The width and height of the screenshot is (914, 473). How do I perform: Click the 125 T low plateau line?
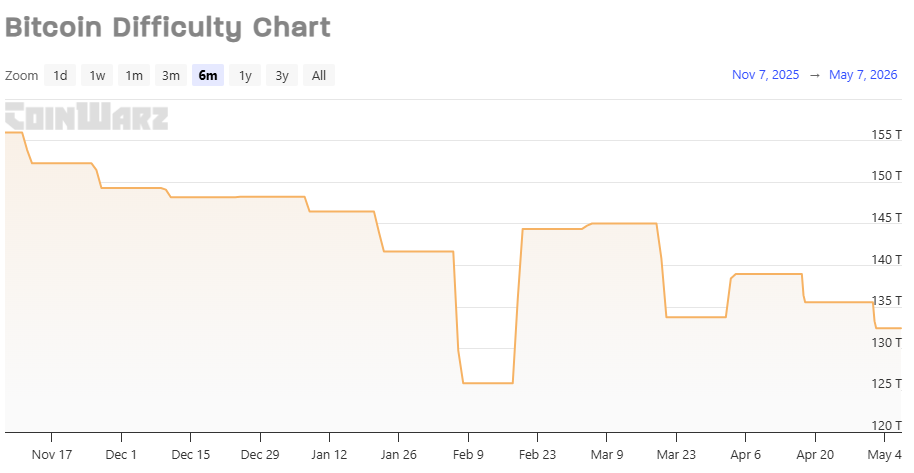(488, 383)
